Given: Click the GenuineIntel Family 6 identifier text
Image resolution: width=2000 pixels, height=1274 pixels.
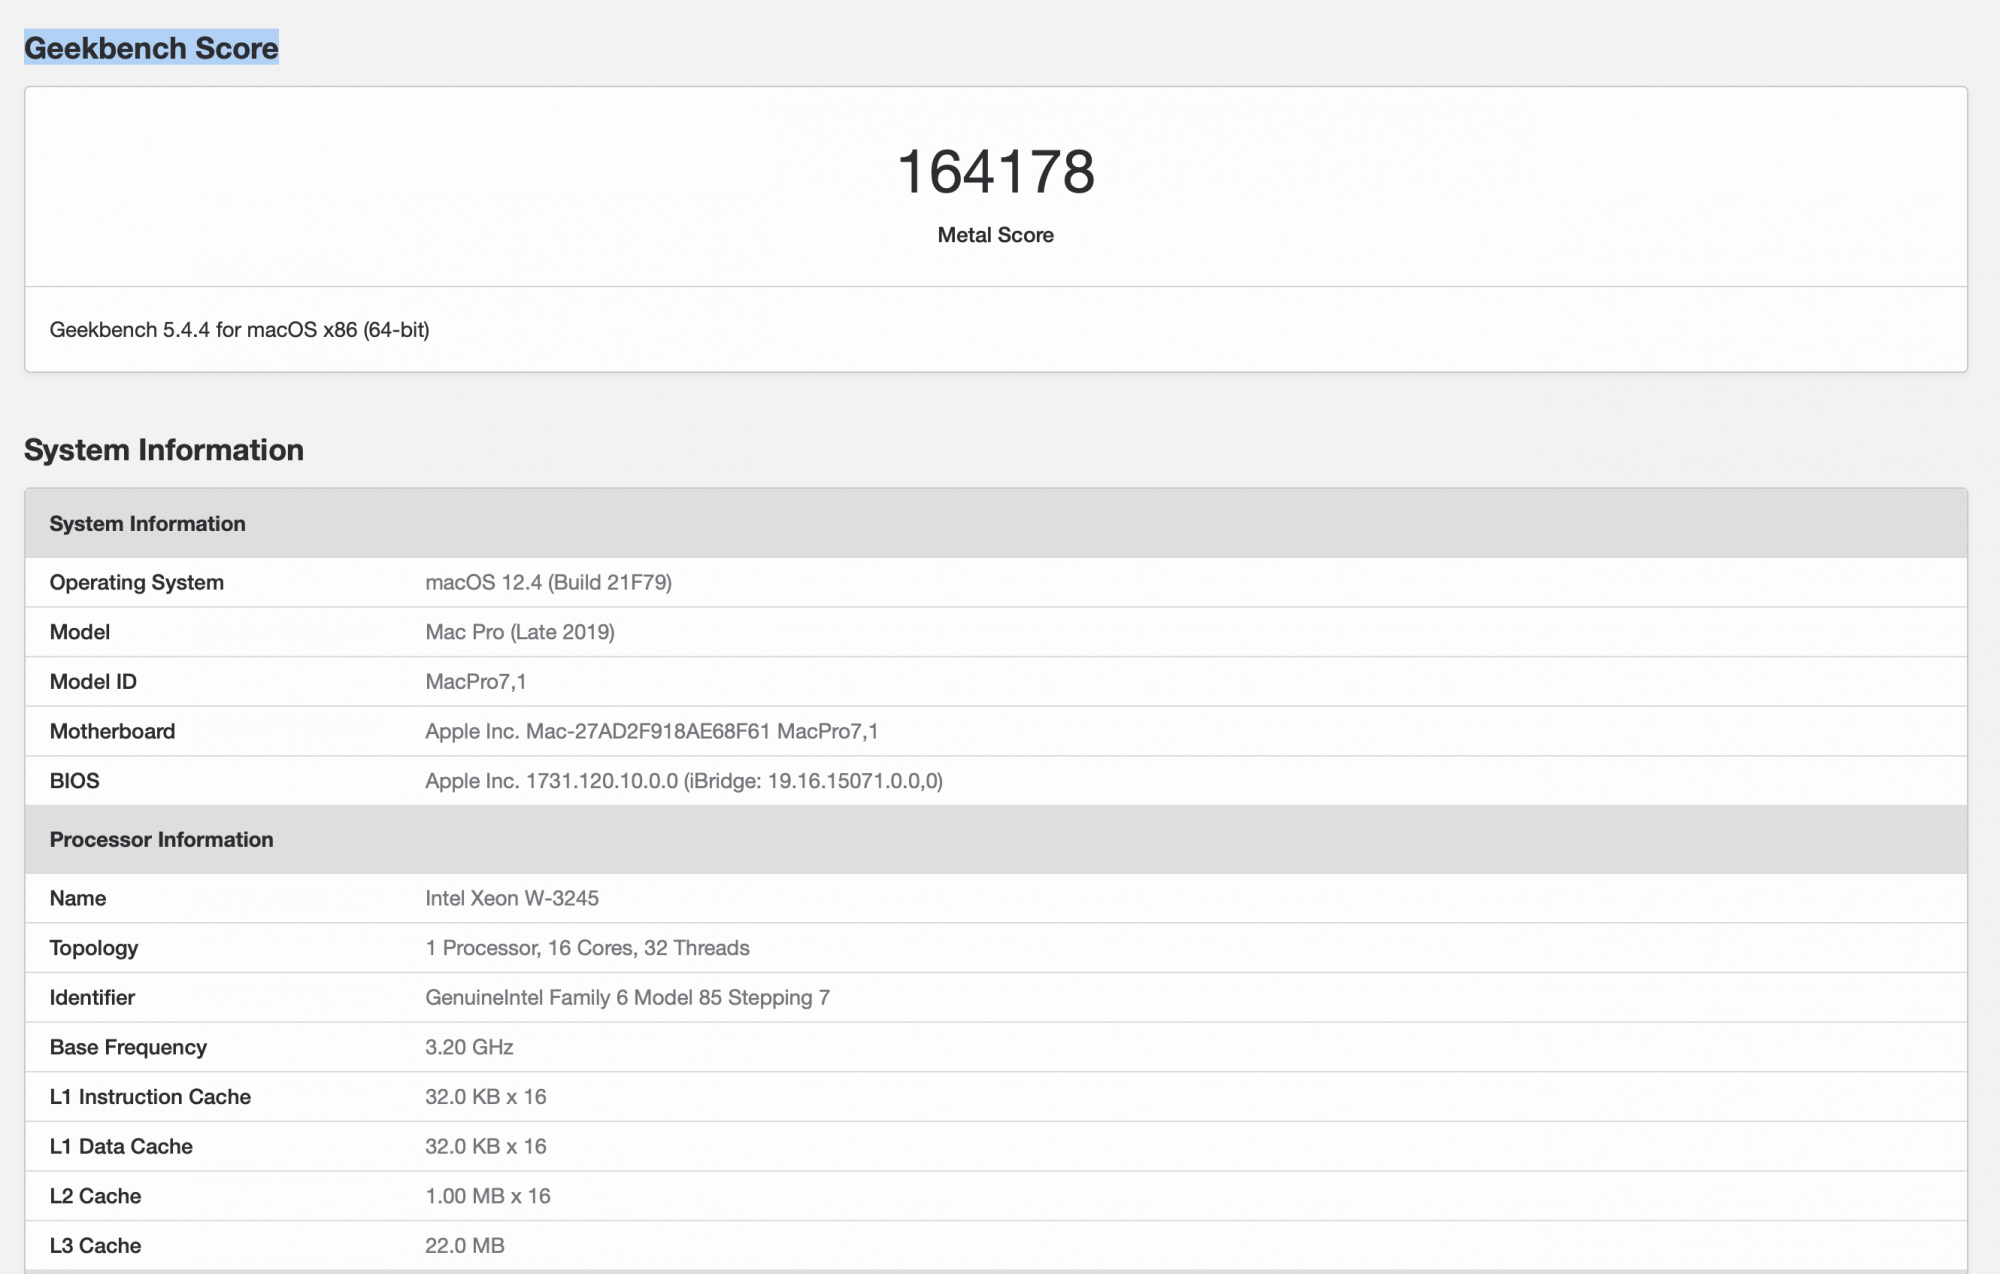Looking at the screenshot, I should 627,998.
